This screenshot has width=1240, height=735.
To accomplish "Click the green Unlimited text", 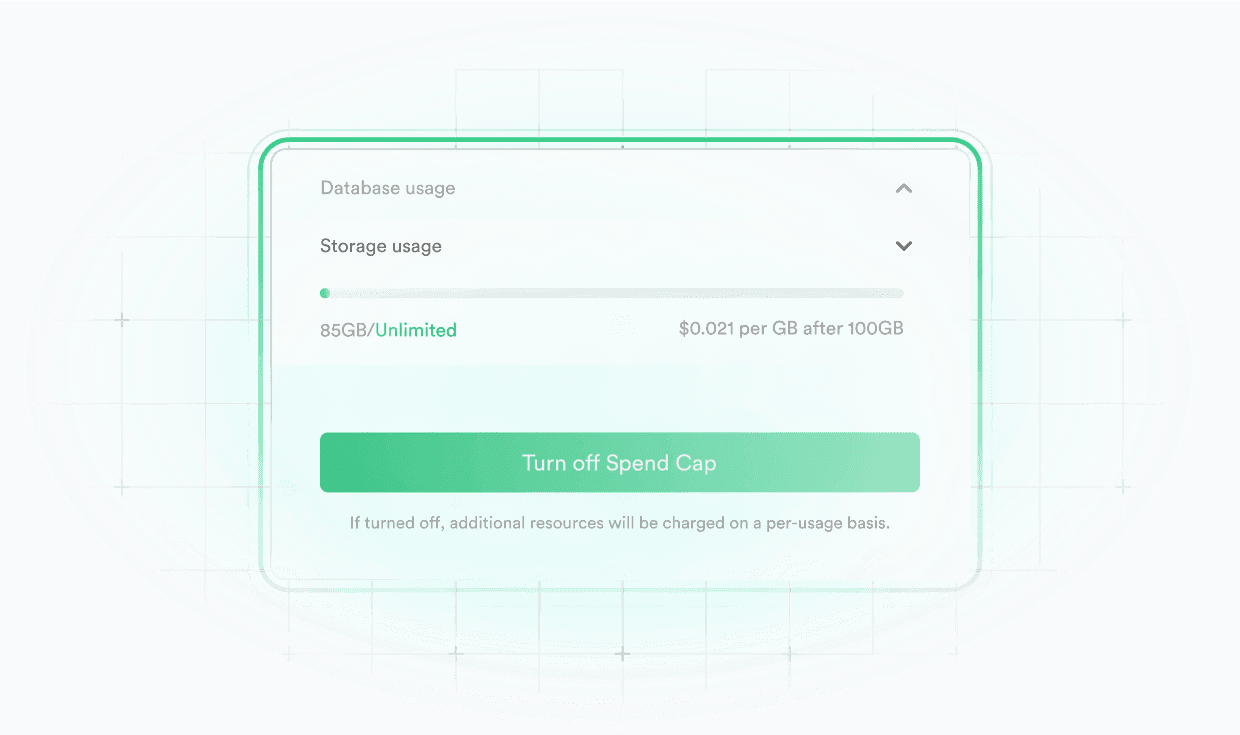I will [x=416, y=330].
